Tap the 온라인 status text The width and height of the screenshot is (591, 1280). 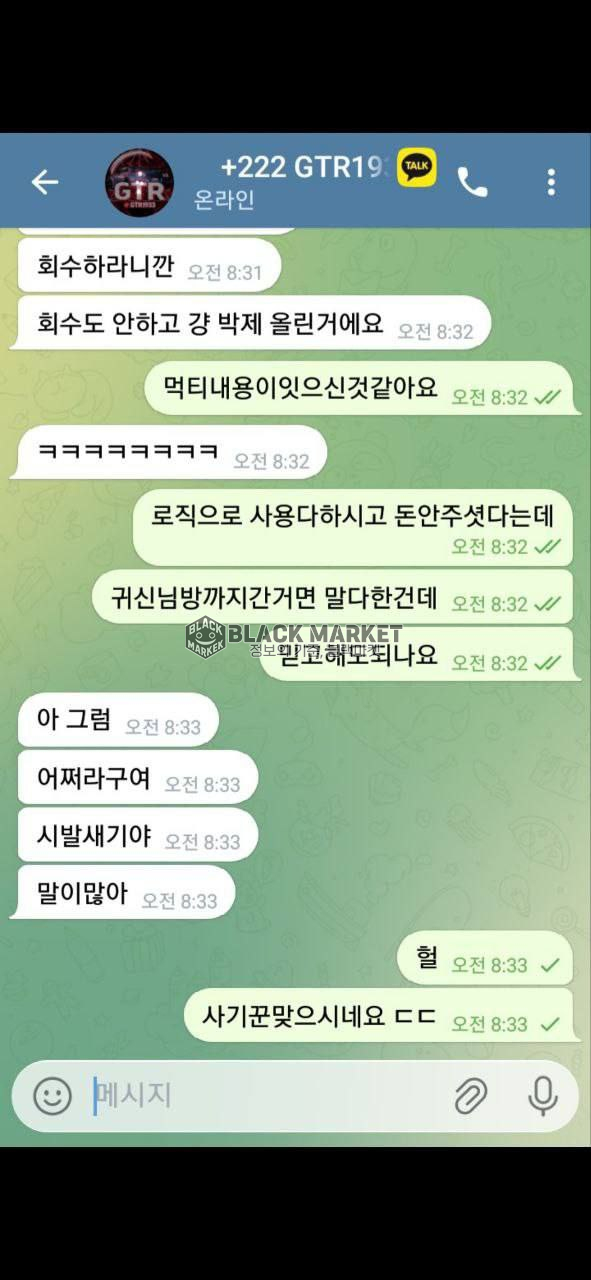pyautogui.click(x=224, y=199)
